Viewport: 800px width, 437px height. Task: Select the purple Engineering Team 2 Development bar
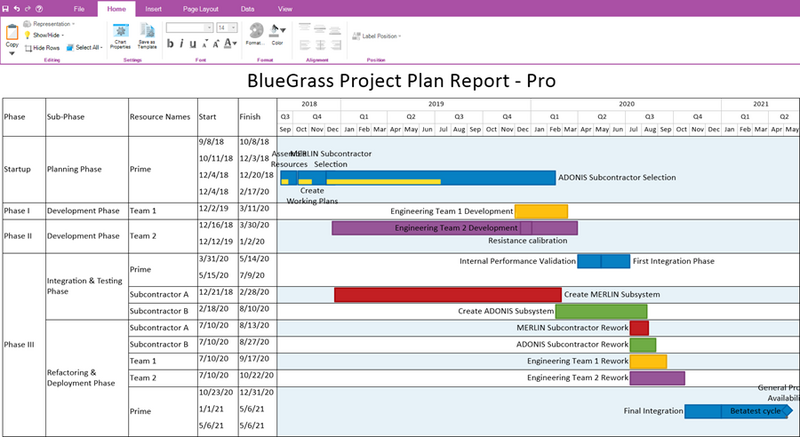(455, 228)
